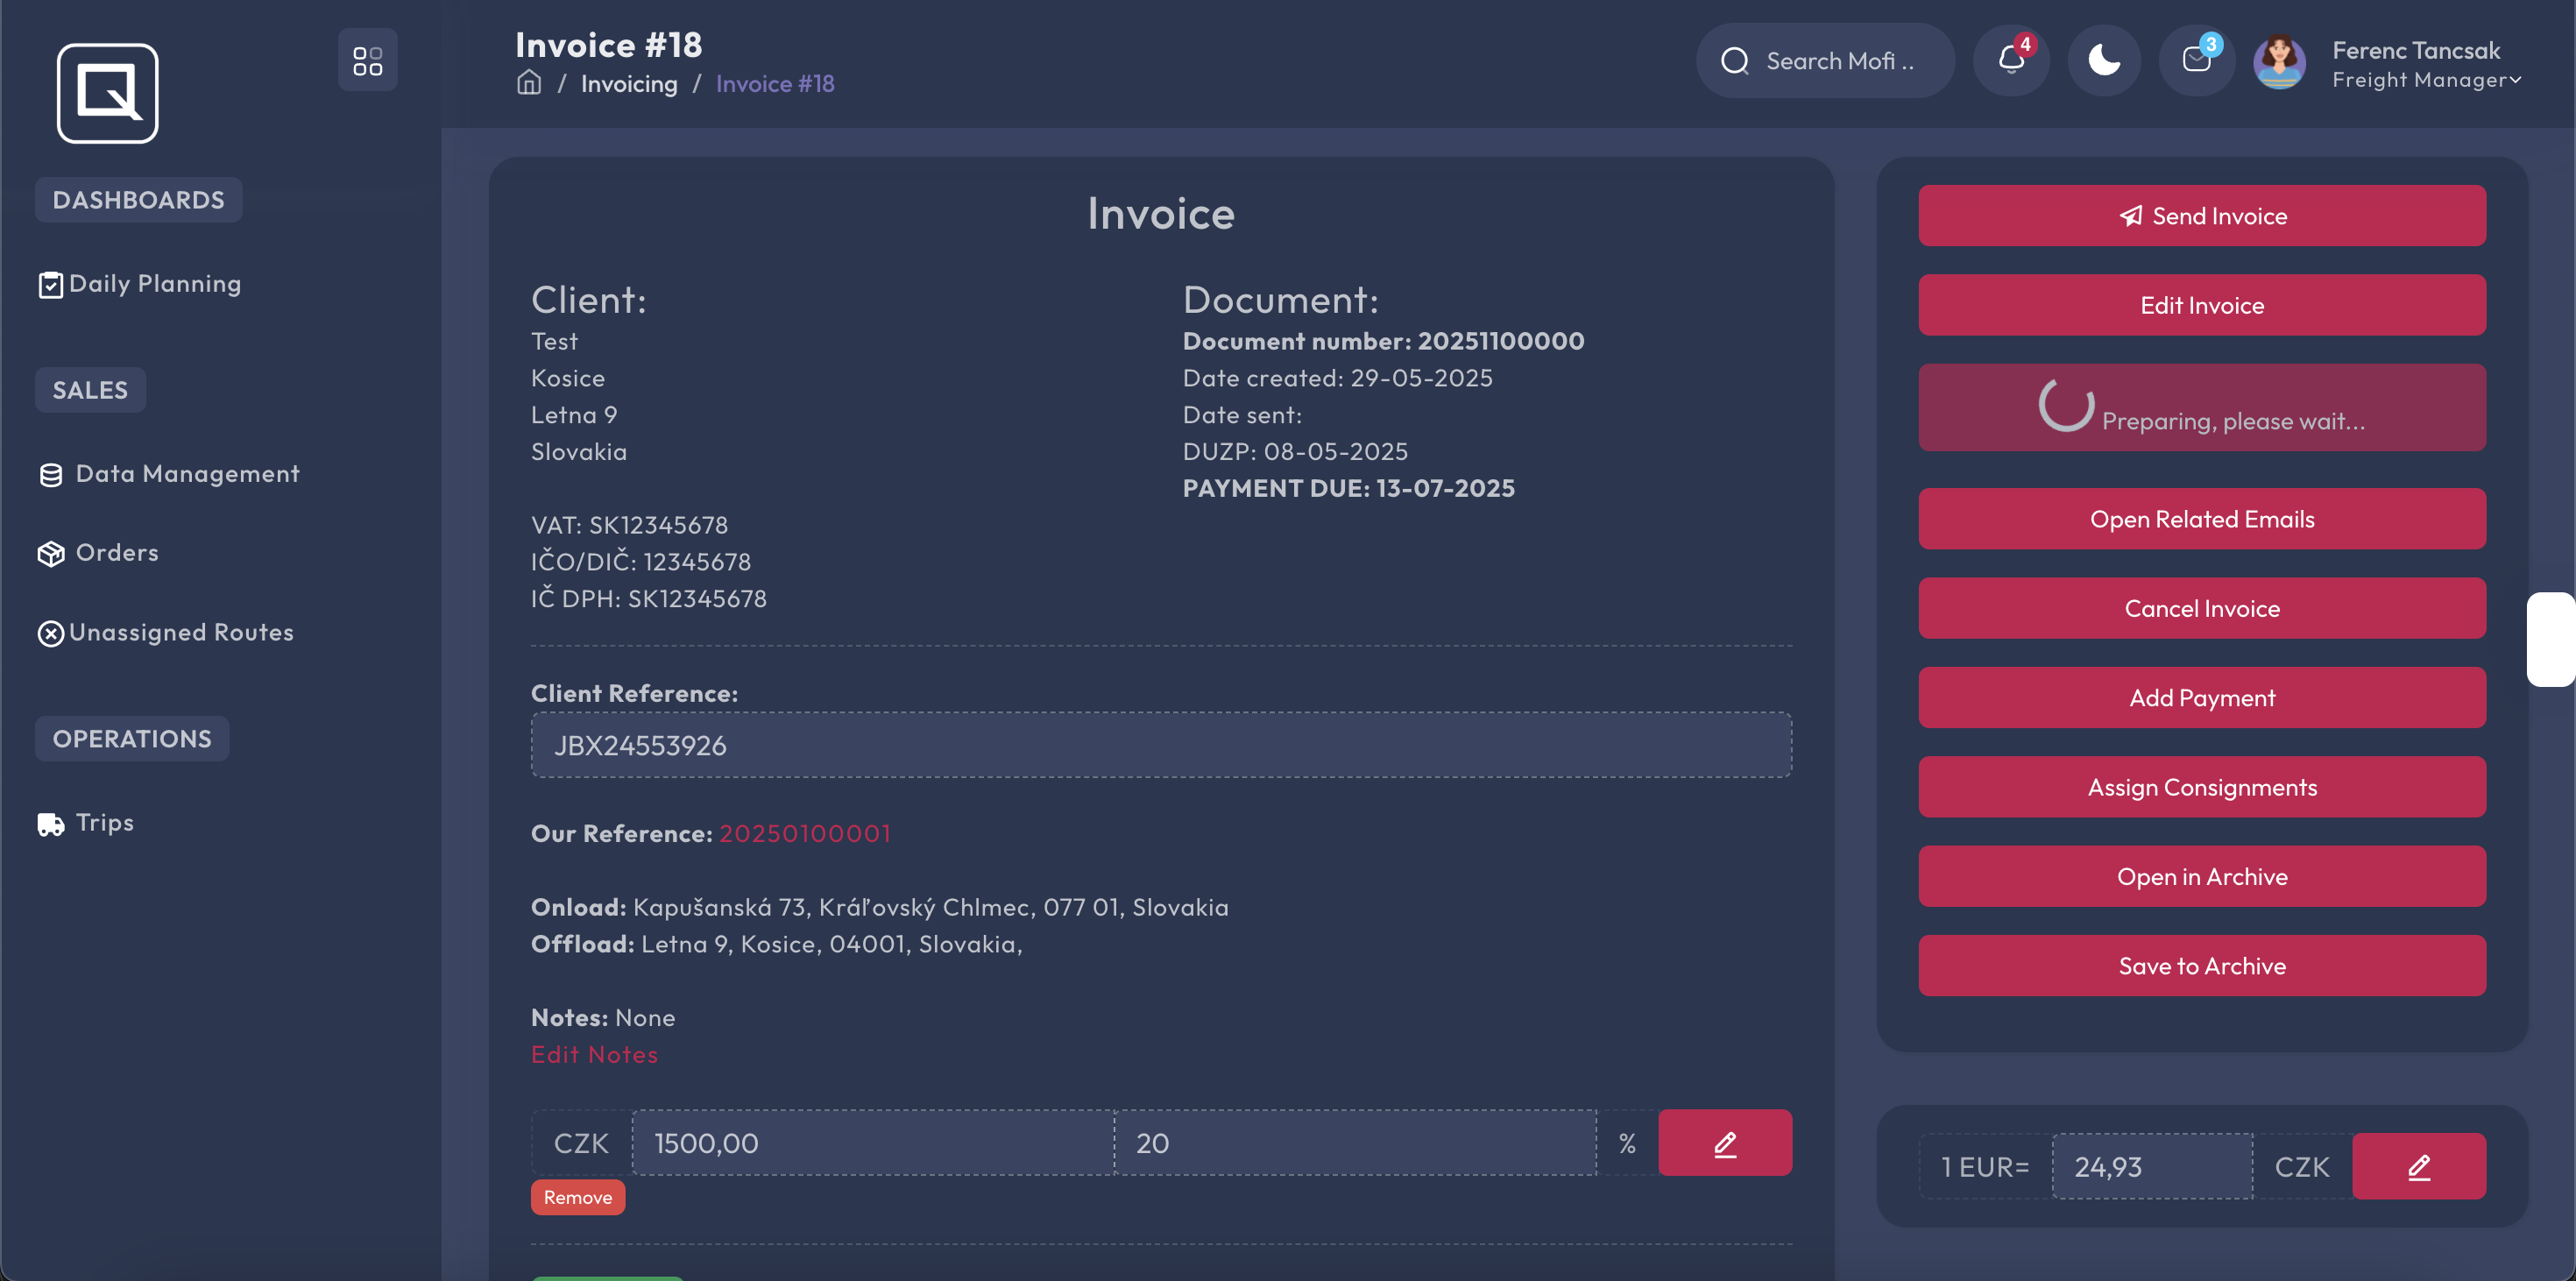
Task: Click the Client Reference input field
Action: click(x=1161, y=745)
